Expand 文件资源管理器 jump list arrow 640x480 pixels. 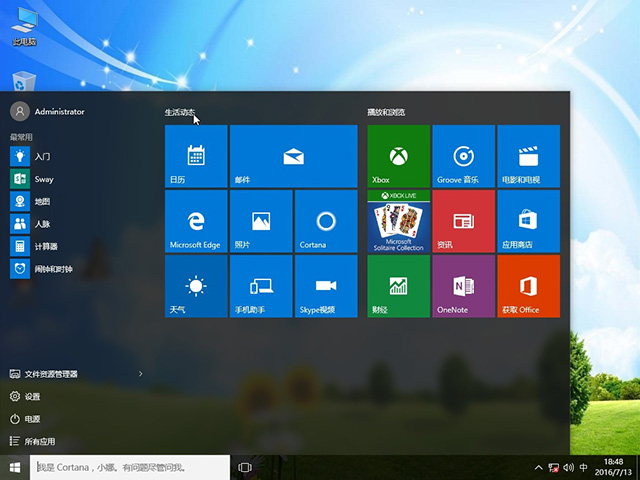click(x=140, y=374)
